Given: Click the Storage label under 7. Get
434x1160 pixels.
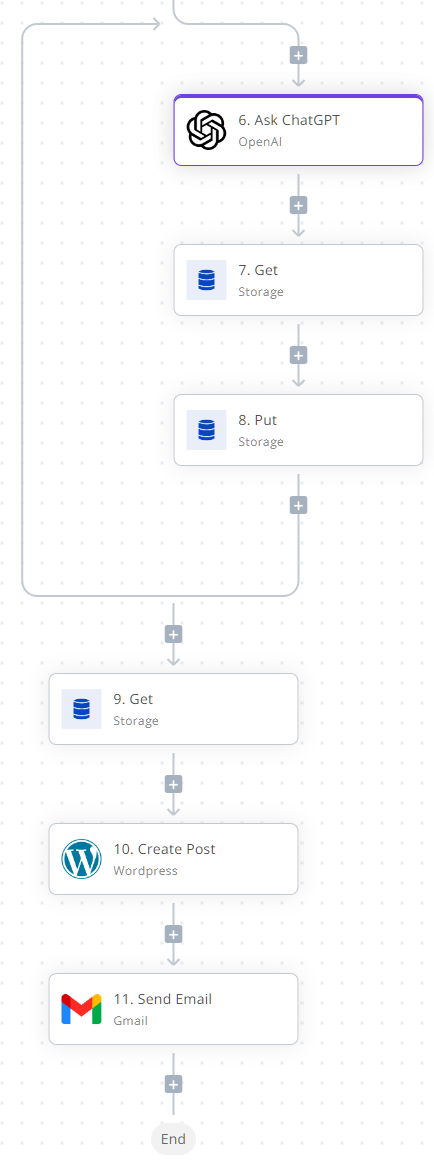Looking at the screenshot, I should point(261,291).
